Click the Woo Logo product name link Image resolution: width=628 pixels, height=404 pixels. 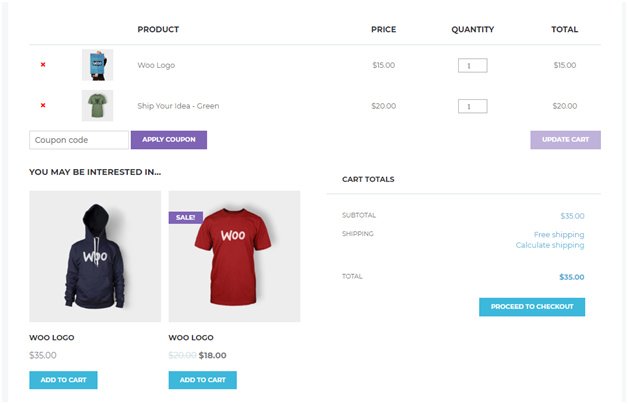click(156, 65)
